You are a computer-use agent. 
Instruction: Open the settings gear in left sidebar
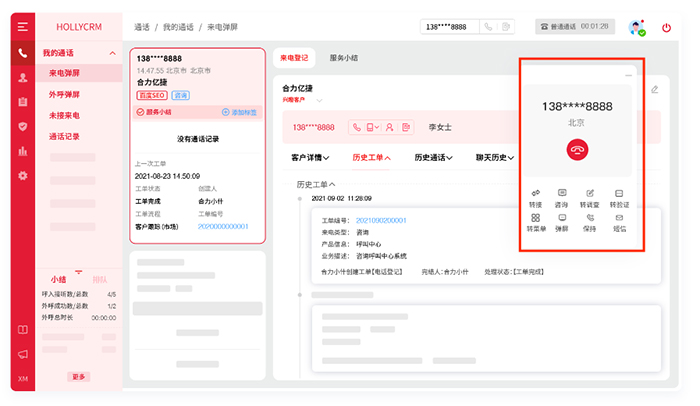[x=22, y=176]
